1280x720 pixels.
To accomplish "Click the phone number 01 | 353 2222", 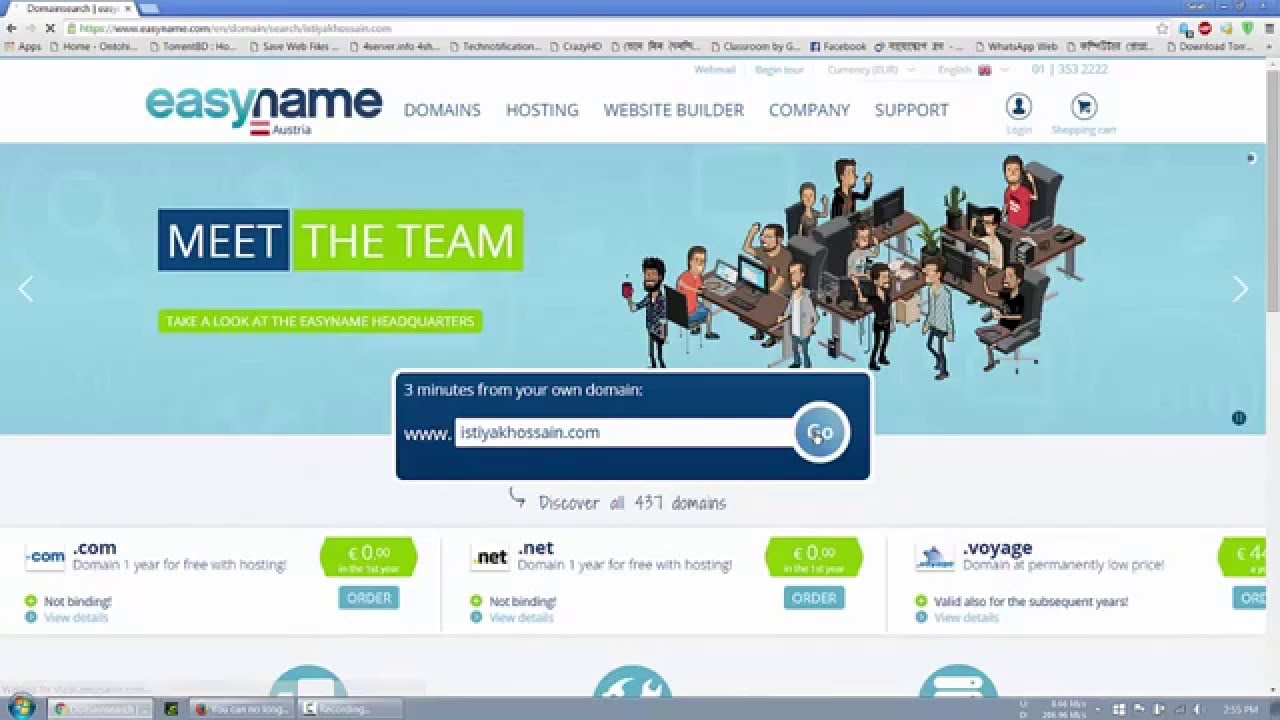I will pos(1070,70).
